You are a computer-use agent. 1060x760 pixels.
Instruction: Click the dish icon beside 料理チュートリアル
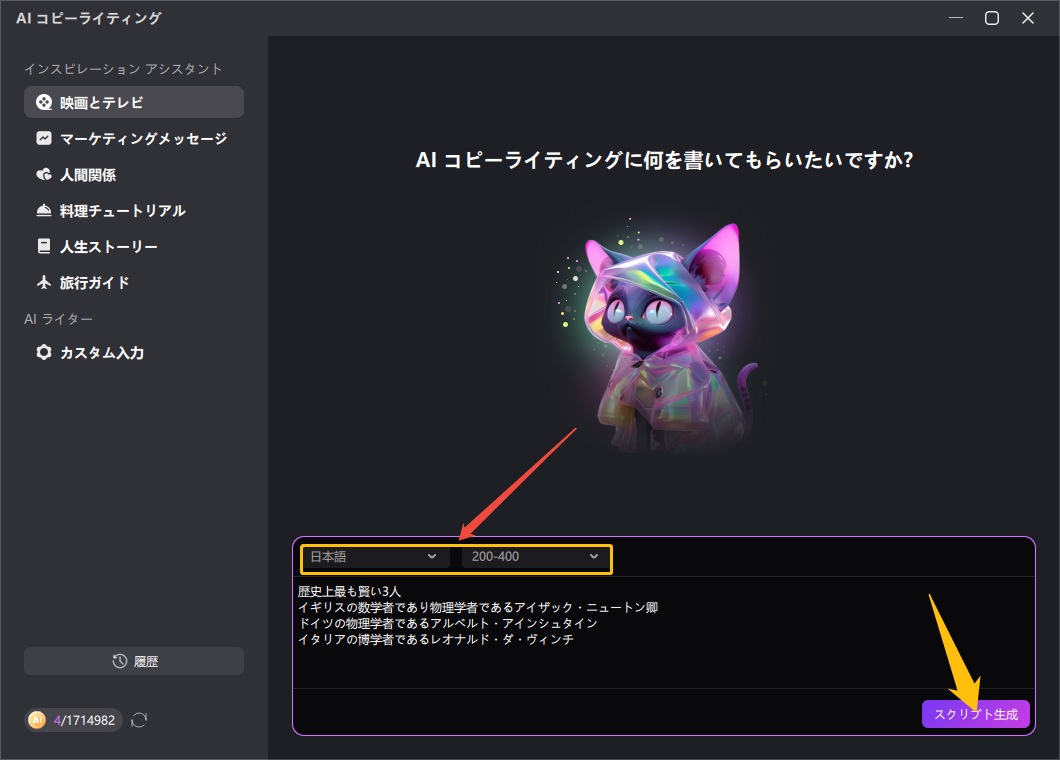(x=43, y=211)
